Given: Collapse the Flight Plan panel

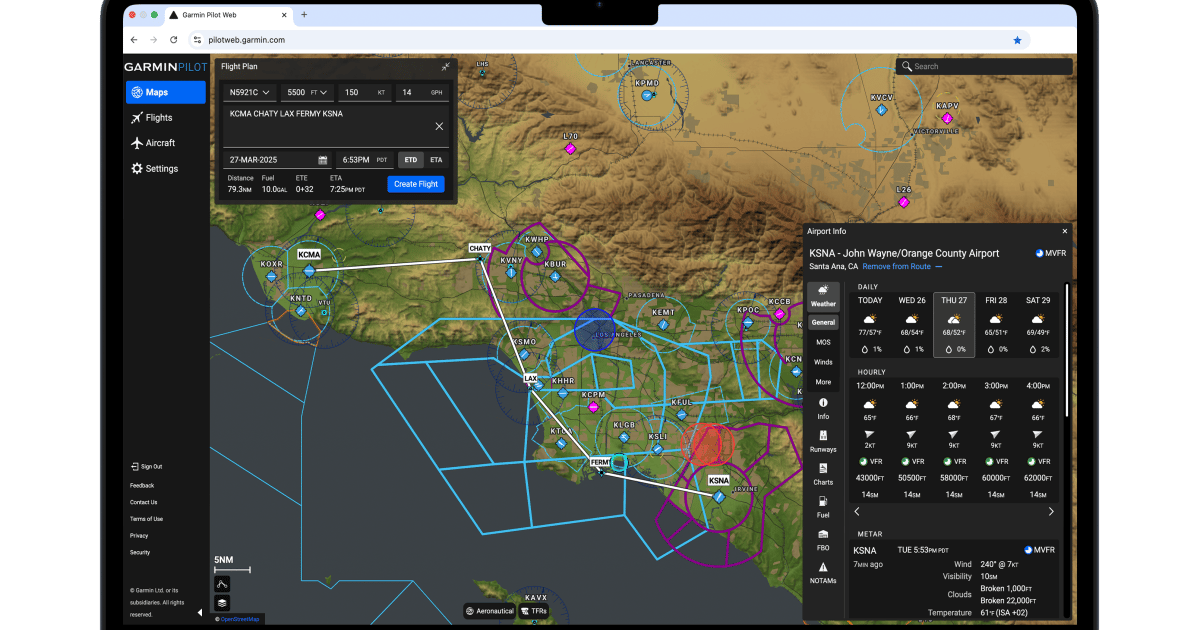Looking at the screenshot, I should pos(445,67).
